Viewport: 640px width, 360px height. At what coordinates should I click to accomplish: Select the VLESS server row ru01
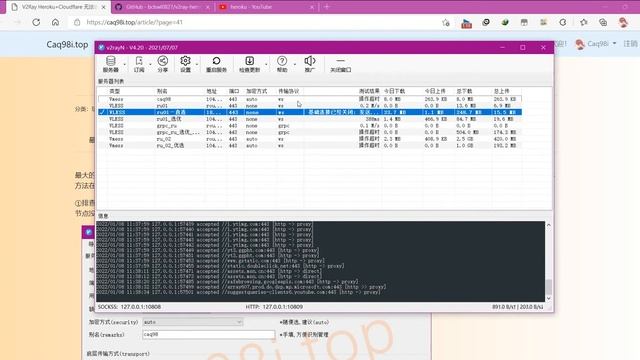310,106
